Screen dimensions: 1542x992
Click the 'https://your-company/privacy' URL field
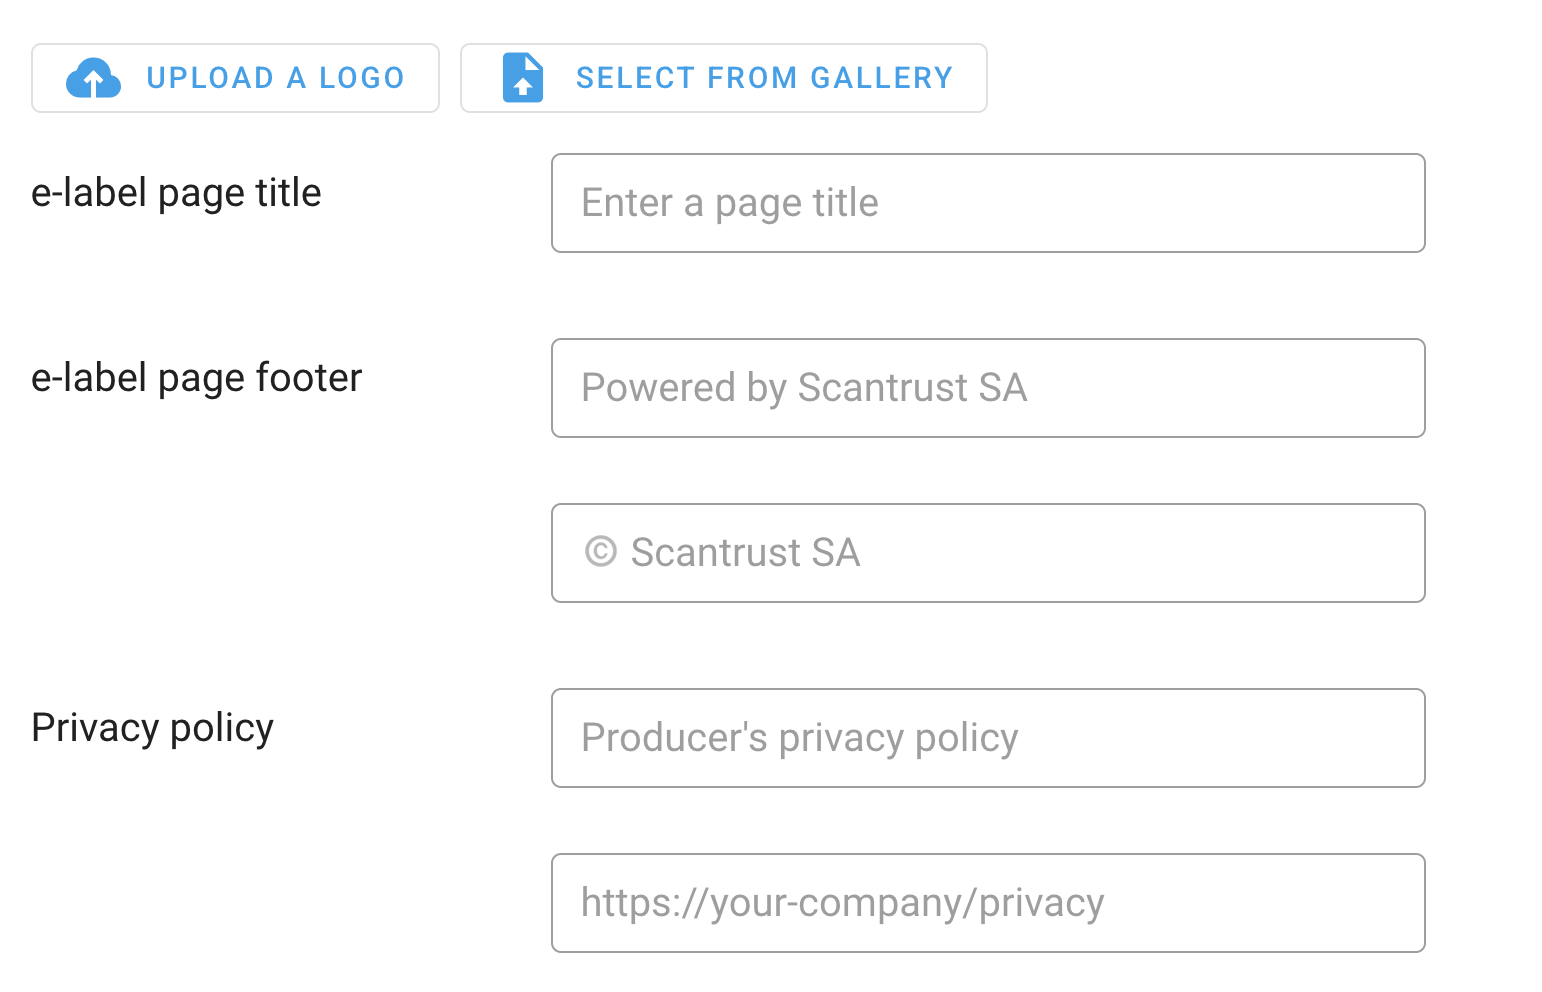(x=987, y=903)
